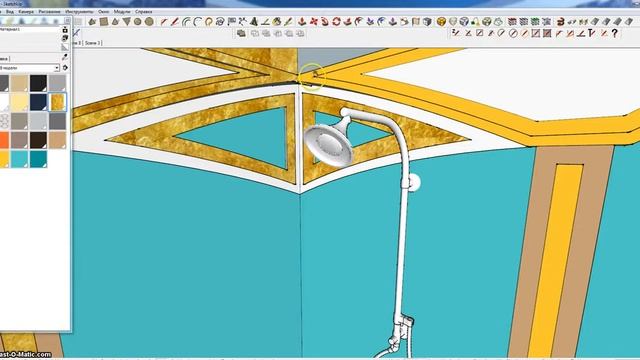
Task: Open the Рисование menu
Action: (49, 12)
